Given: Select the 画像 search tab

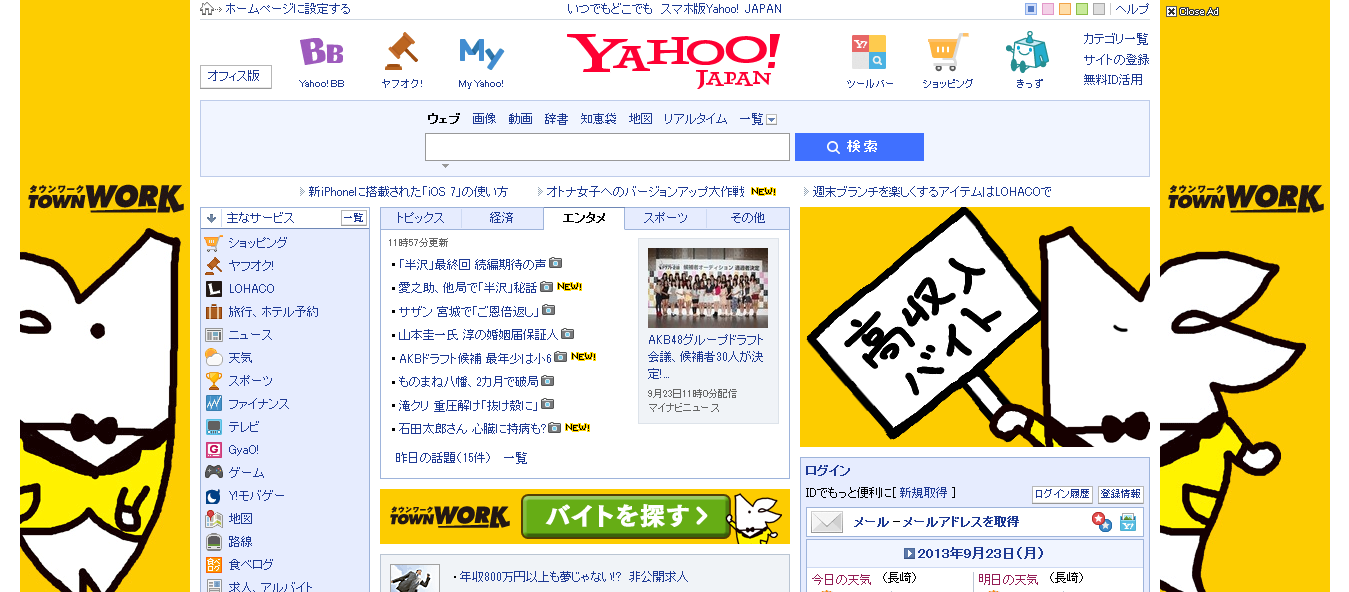Looking at the screenshot, I should (484, 119).
